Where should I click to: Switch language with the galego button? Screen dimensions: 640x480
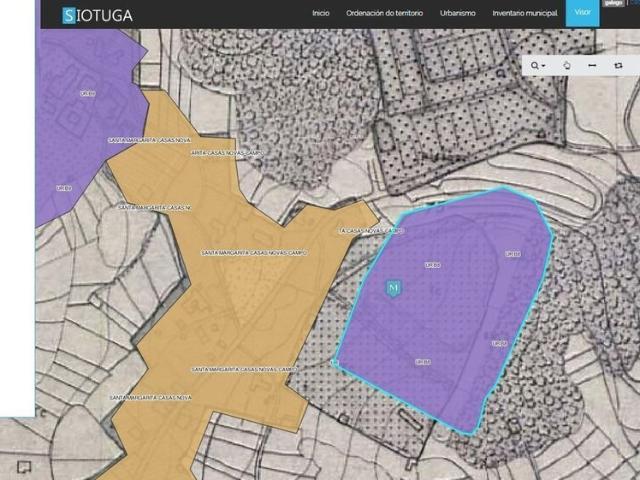tap(614, 3)
